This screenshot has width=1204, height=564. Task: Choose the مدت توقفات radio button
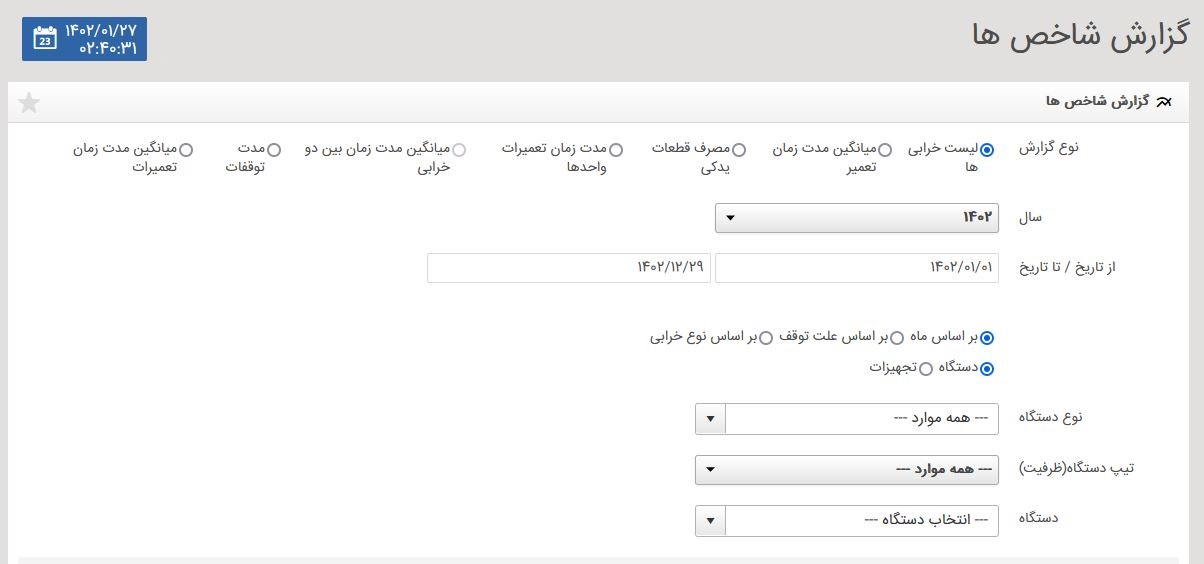pyautogui.click(x=274, y=150)
